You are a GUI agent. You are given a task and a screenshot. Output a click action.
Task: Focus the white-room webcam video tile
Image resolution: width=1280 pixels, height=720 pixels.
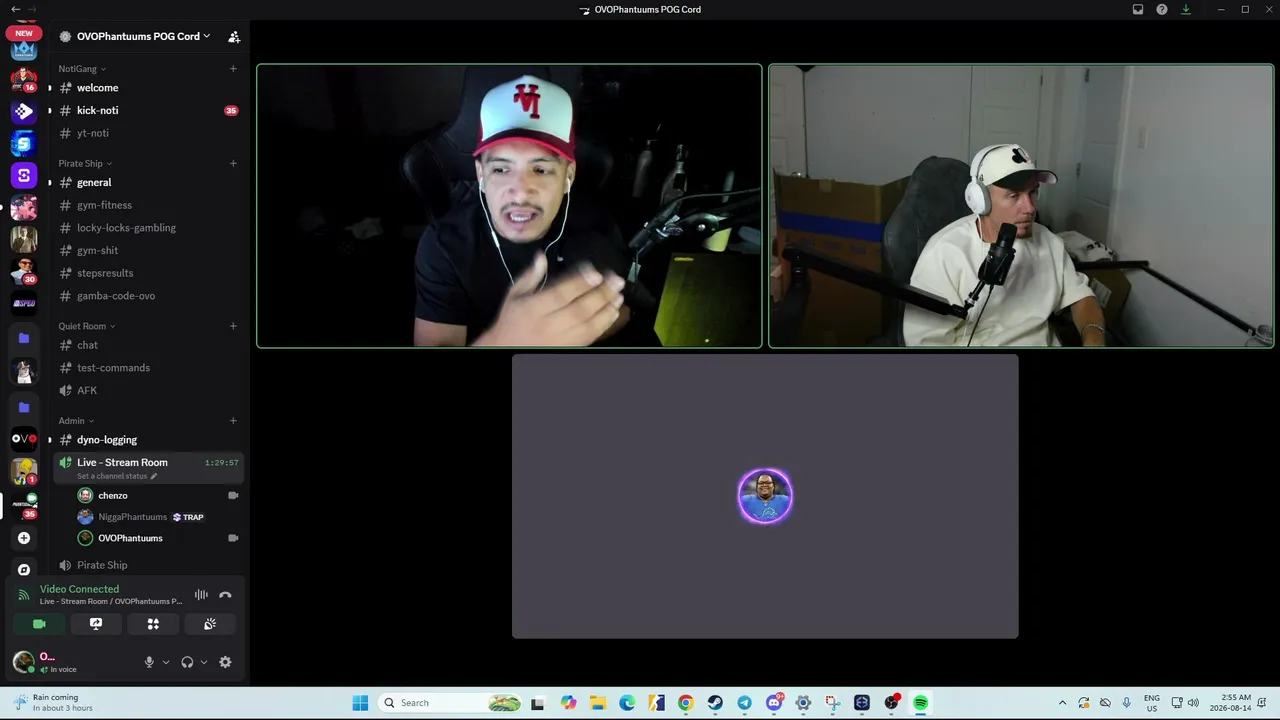(1021, 206)
